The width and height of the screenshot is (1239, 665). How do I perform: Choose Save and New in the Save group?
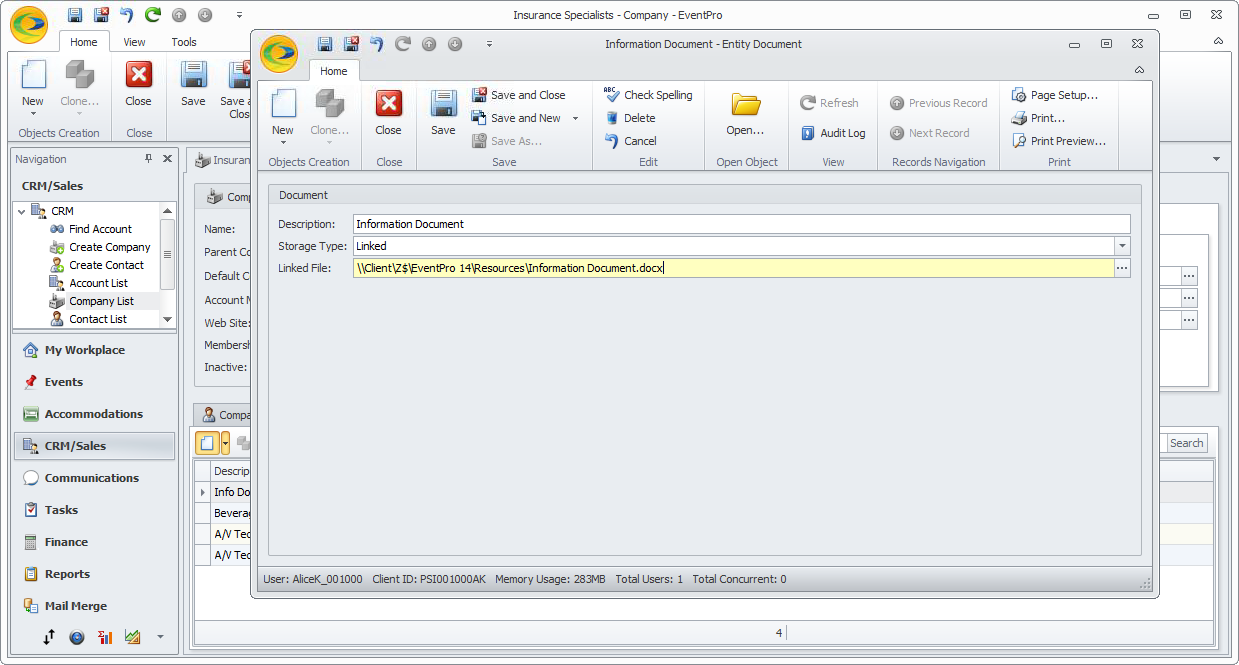point(517,118)
